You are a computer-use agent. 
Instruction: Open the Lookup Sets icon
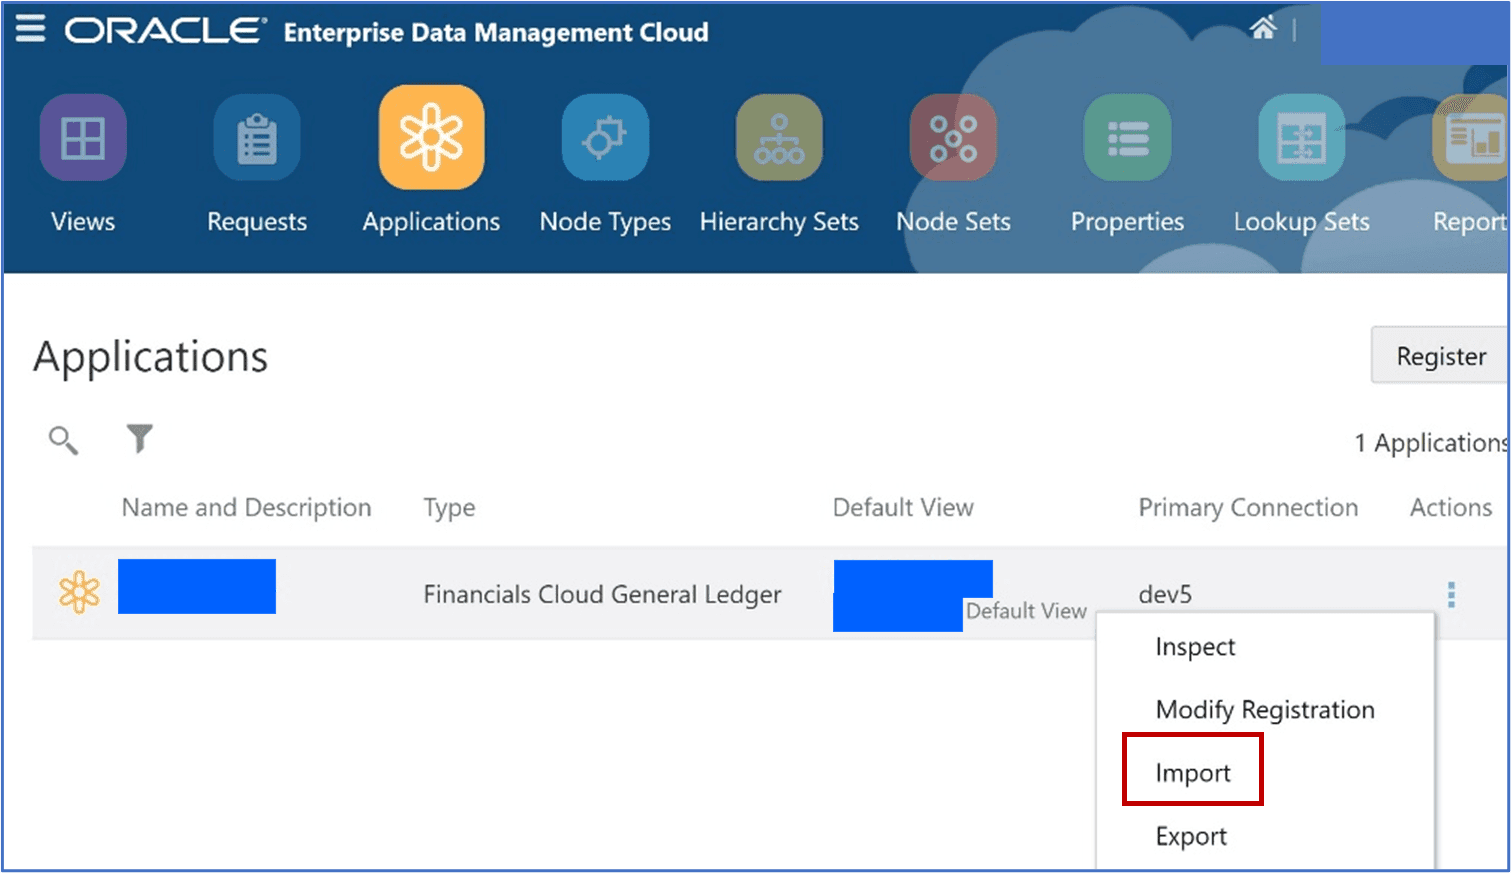tap(1301, 138)
